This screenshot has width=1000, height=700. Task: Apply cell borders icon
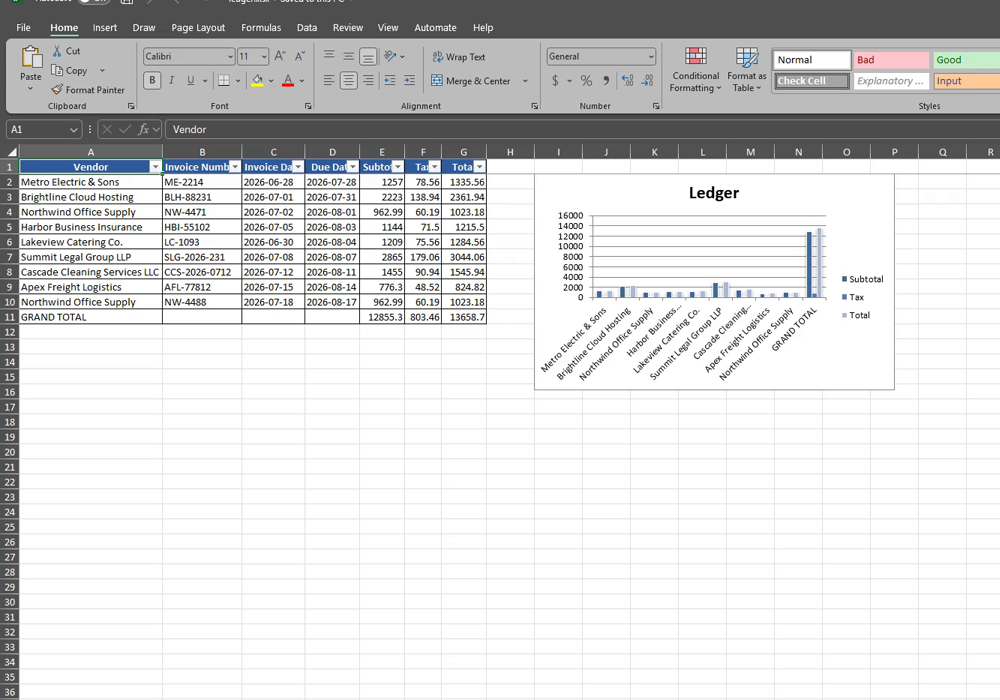(223, 80)
